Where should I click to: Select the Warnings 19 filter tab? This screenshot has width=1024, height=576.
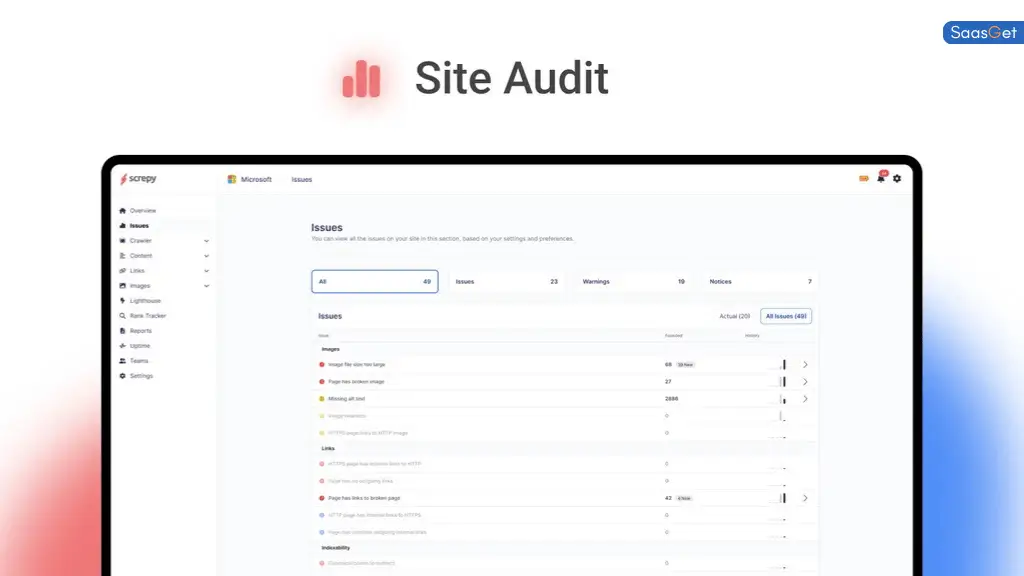pos(633,281)
